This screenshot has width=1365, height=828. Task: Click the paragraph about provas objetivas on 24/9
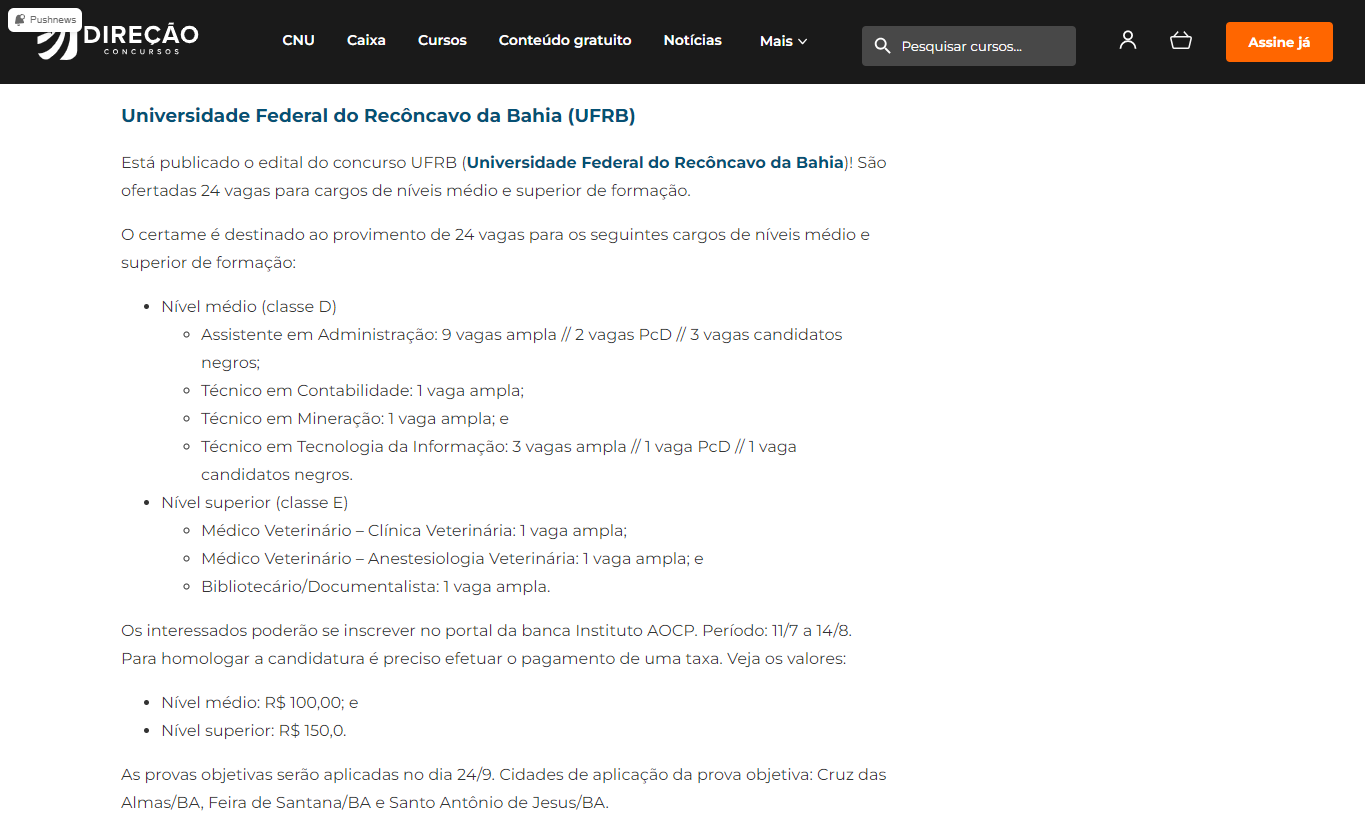pyautogui.click(x=503, y=788)
